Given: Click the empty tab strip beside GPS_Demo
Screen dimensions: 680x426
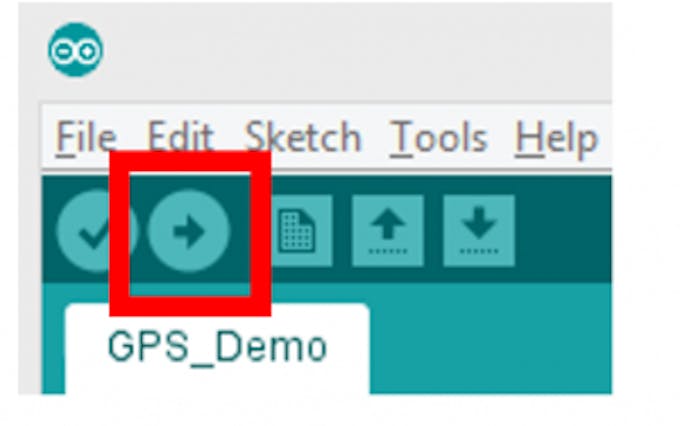Looking at the screenshot, I should [x=490, y=338].
